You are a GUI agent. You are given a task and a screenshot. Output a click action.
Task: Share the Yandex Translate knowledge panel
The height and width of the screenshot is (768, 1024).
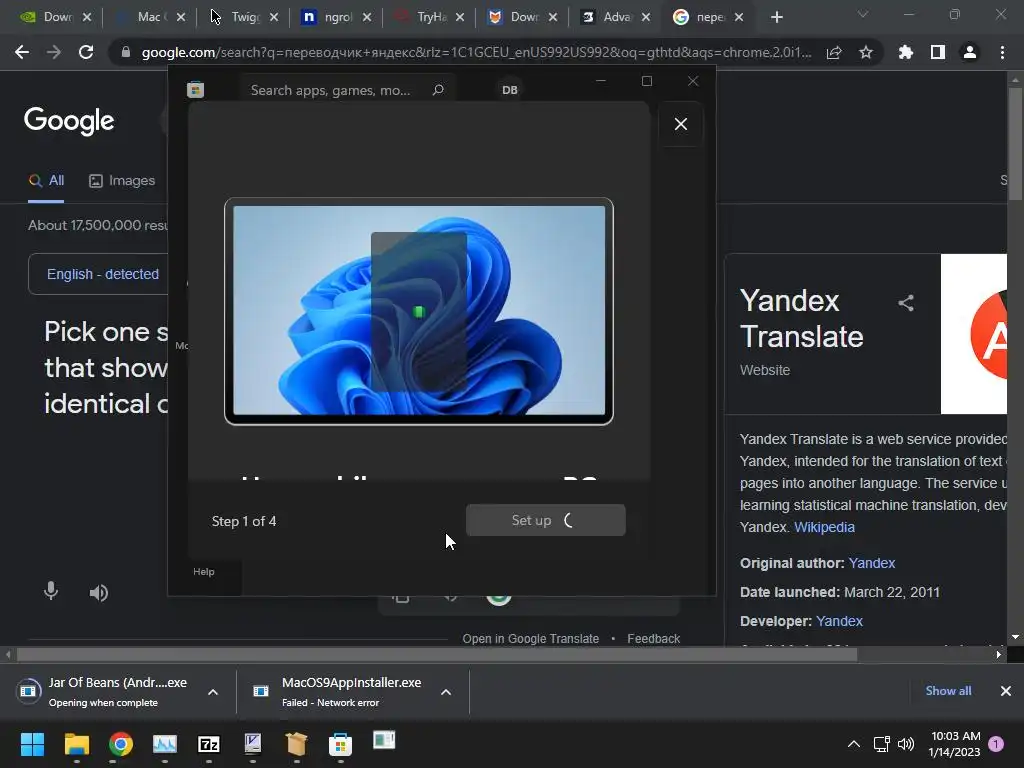[906, 303]
